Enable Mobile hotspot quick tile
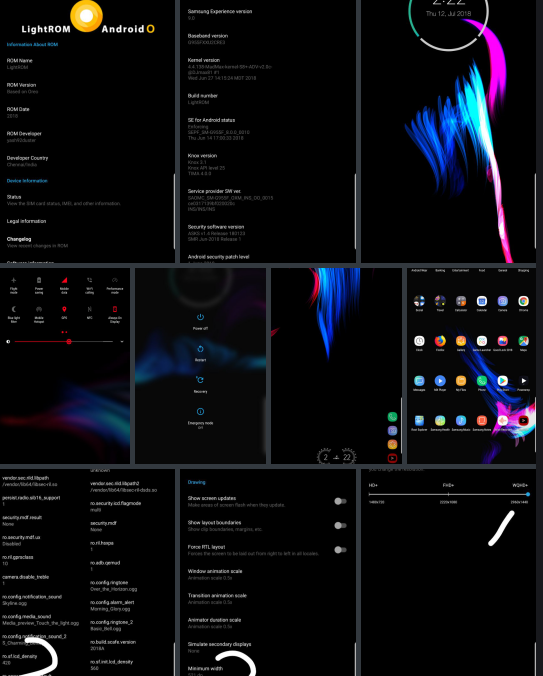Viewport: 543px width, 676px height. coord(39,314)
